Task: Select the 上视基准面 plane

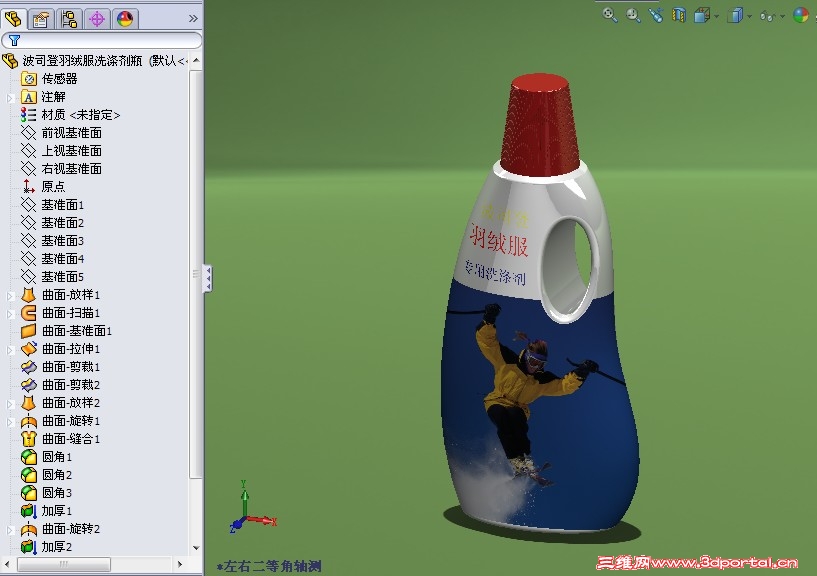Action: (61, 151)
